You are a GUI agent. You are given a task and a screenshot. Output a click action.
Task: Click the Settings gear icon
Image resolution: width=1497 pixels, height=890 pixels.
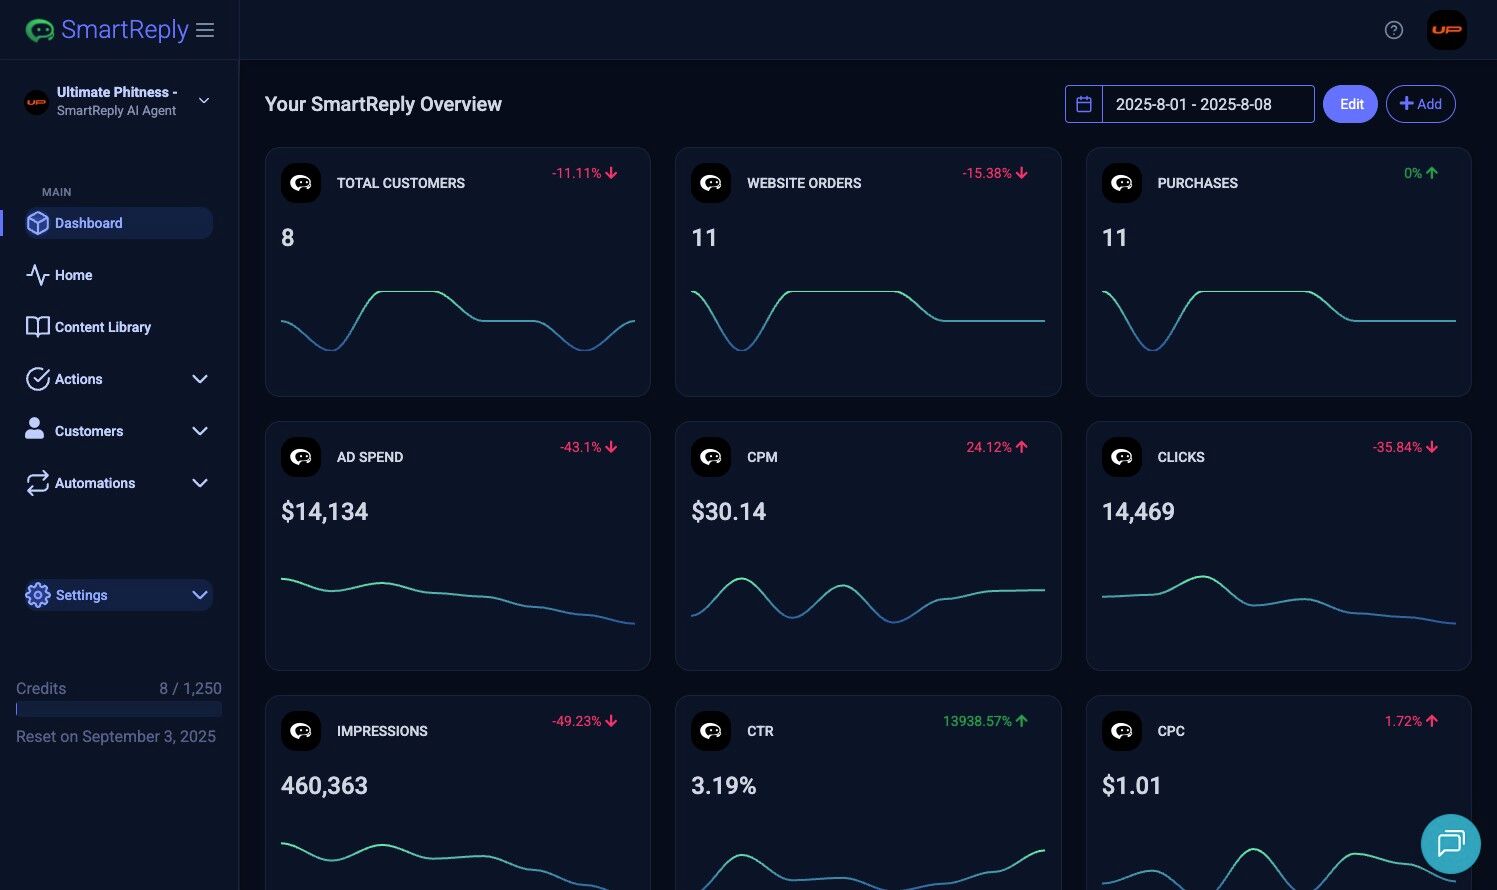(x=38, y=595)
